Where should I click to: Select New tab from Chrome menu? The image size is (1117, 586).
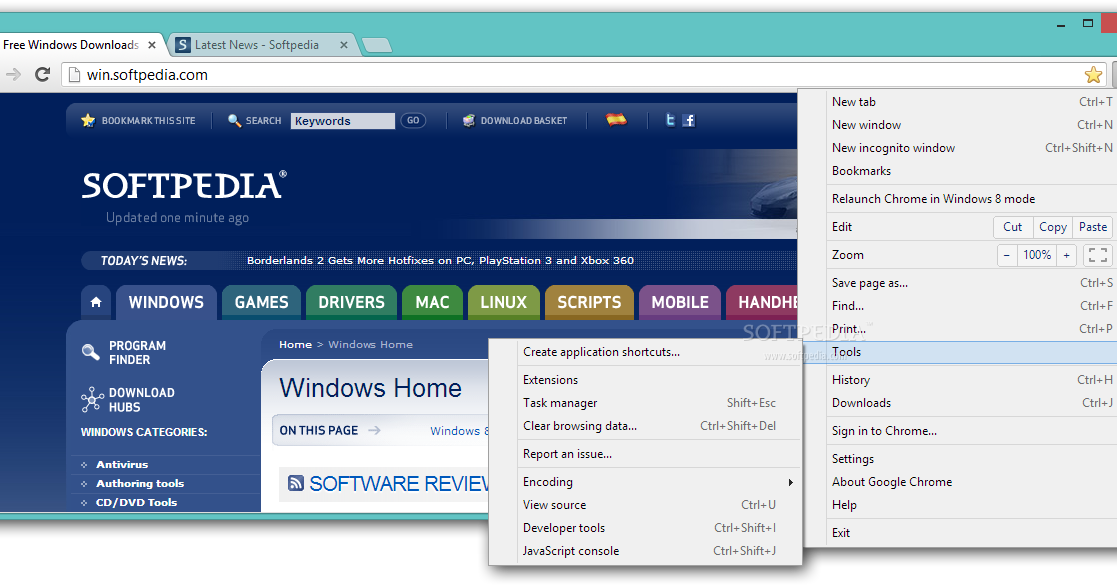coord(960,102)
